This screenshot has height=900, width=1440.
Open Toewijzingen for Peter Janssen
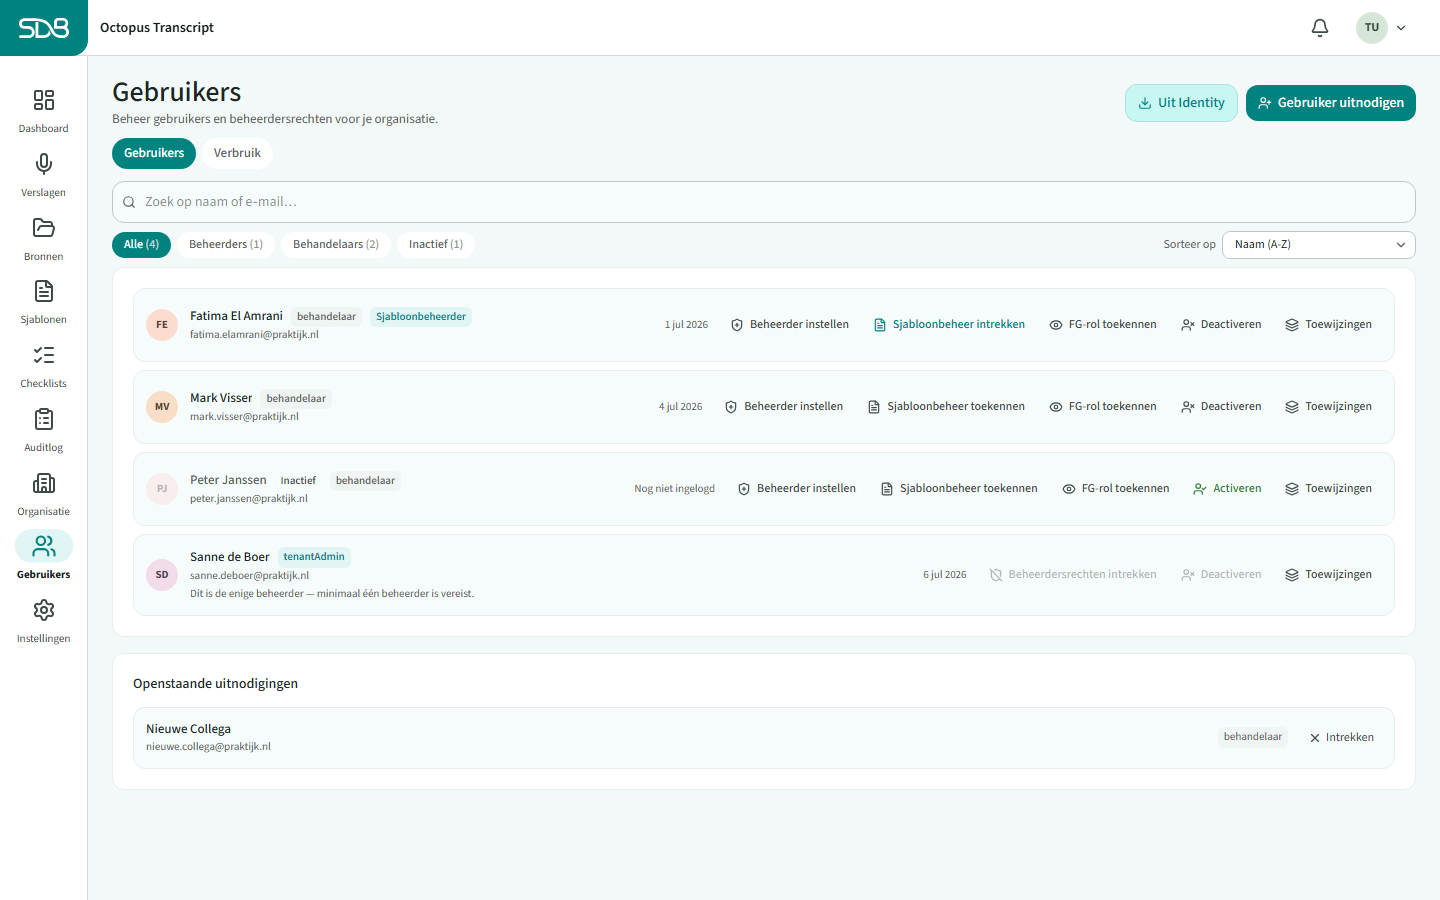click(1328, 489)
